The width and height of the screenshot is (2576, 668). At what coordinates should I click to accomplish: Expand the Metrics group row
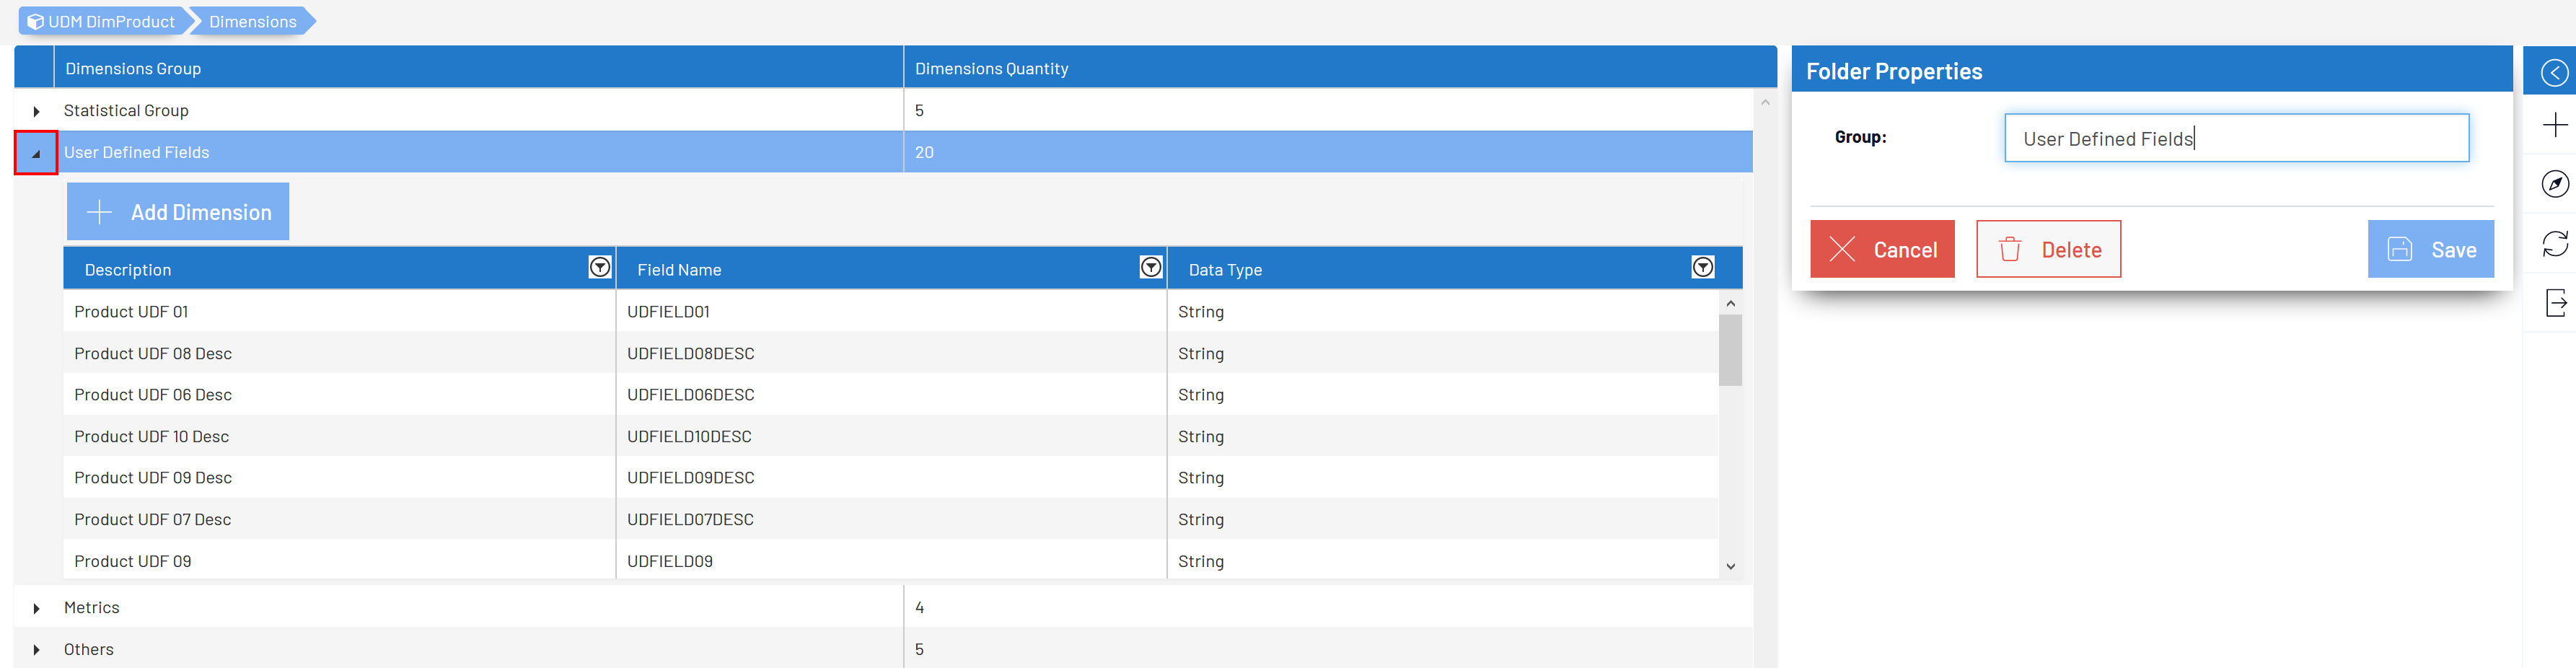click(36, 608)
